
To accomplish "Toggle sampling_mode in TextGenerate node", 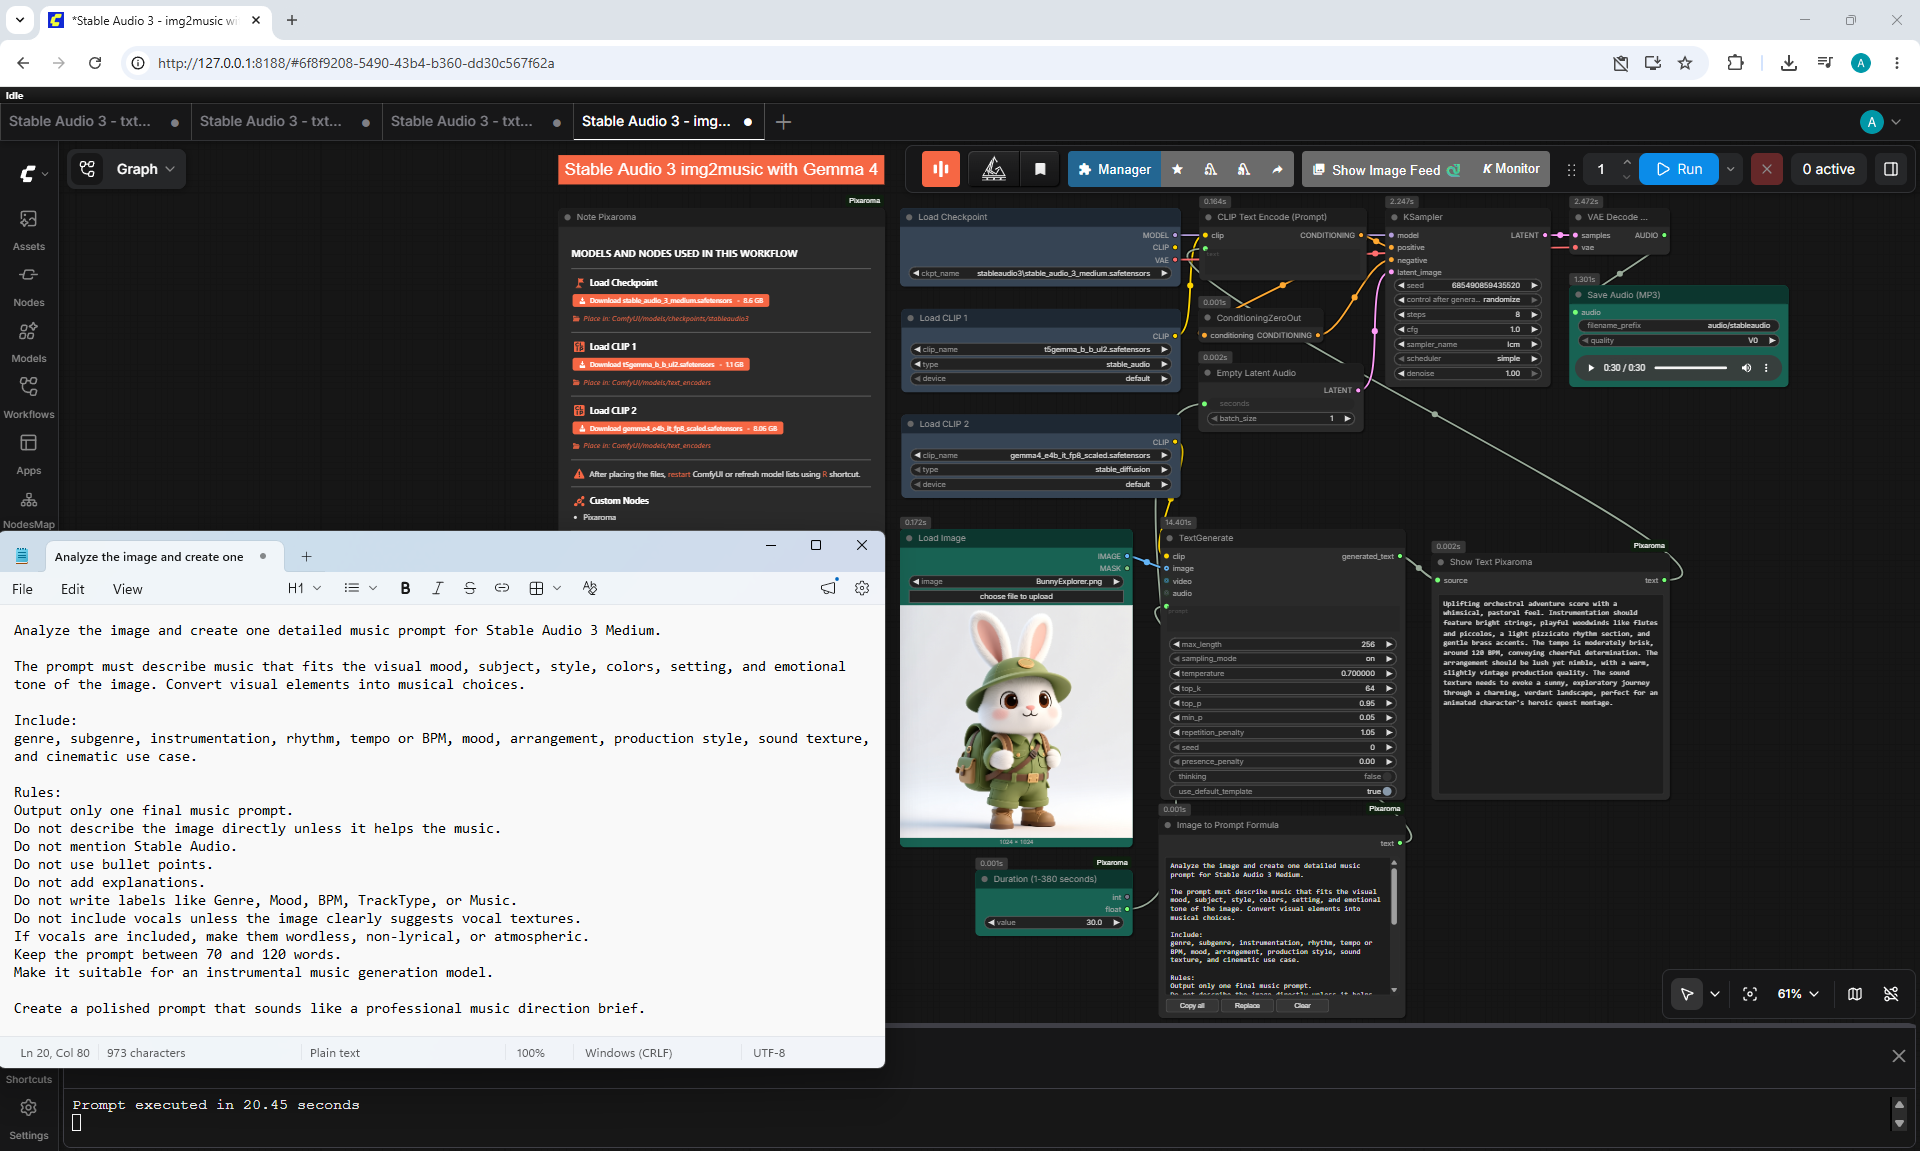I will [x=1283, y=659].
